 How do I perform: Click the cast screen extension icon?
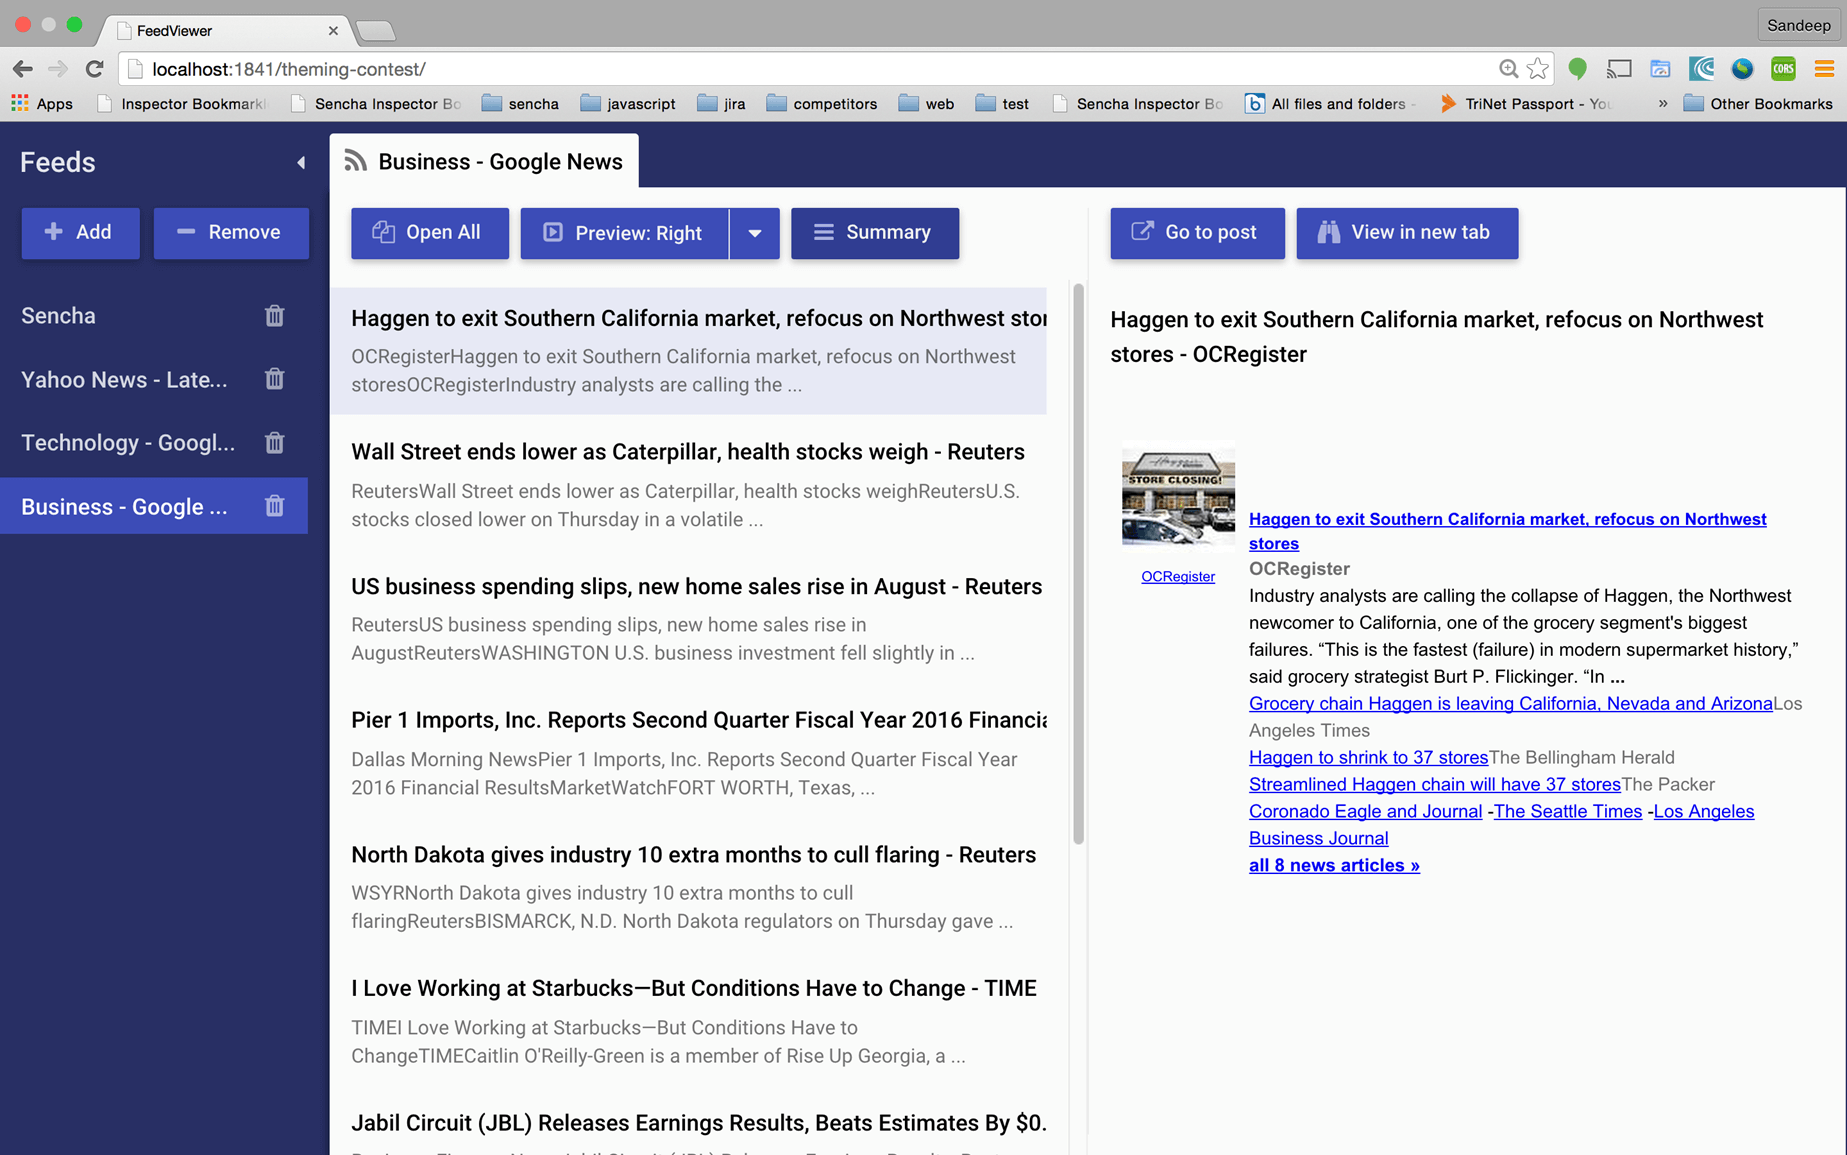[x=1619, y=69]
